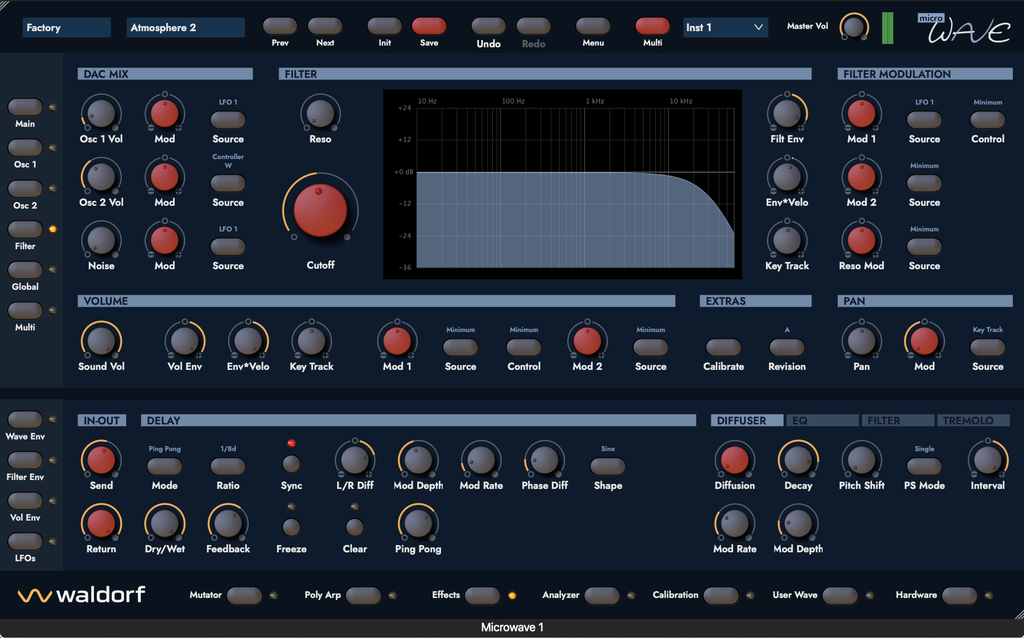Screen dimensions: 1024x638
Task: Click the delay Mod Depth knob
Action: pos(418,459)
